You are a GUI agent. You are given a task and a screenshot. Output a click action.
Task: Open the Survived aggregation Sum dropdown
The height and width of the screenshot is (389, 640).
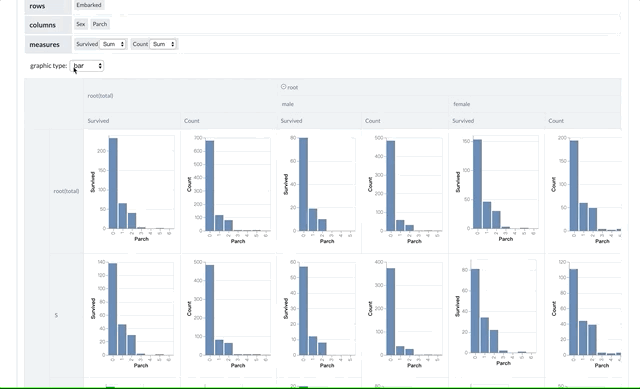113,44
